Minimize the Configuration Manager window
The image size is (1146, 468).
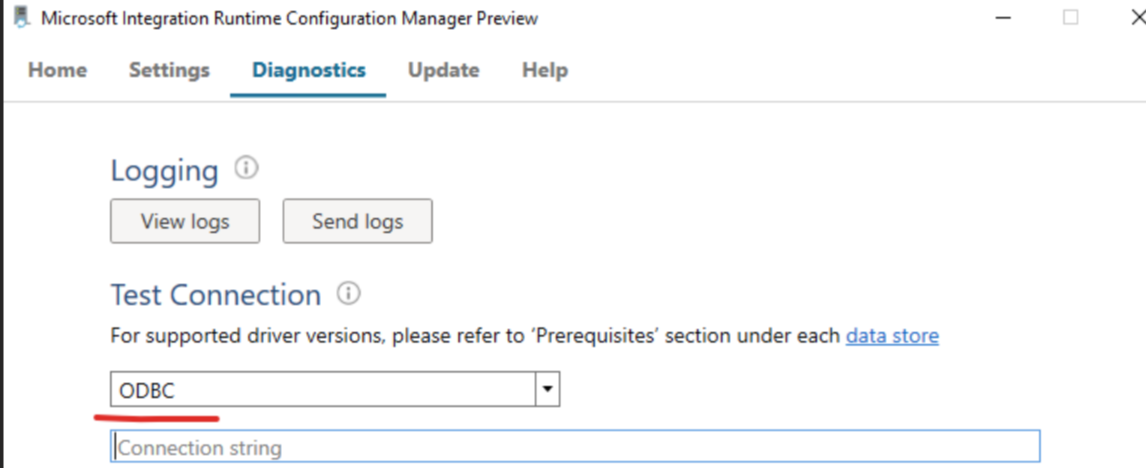1003,18
